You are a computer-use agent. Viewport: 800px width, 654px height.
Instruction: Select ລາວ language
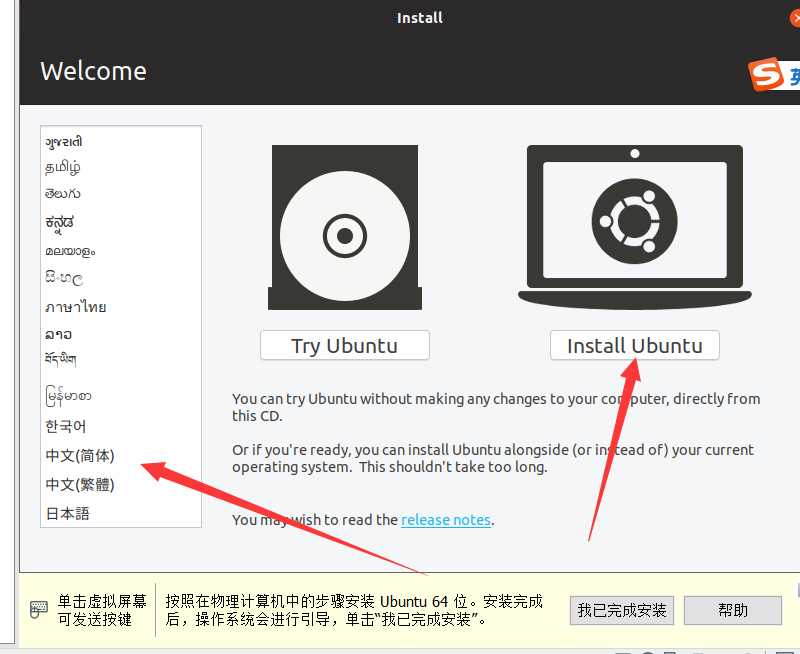58,335
